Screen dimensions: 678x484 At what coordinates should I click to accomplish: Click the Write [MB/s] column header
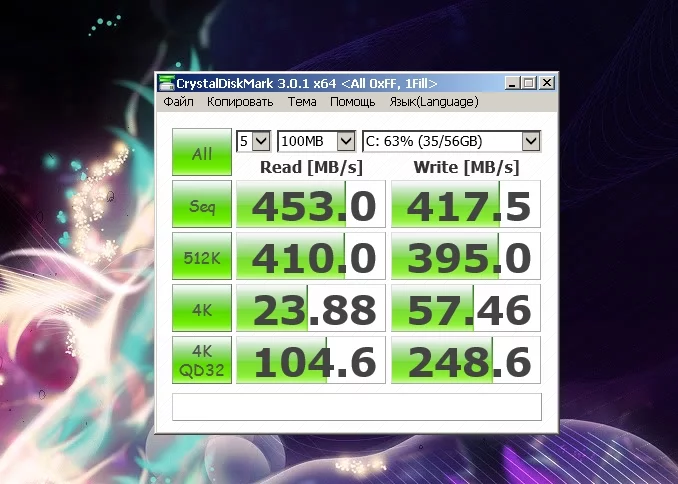466,167
